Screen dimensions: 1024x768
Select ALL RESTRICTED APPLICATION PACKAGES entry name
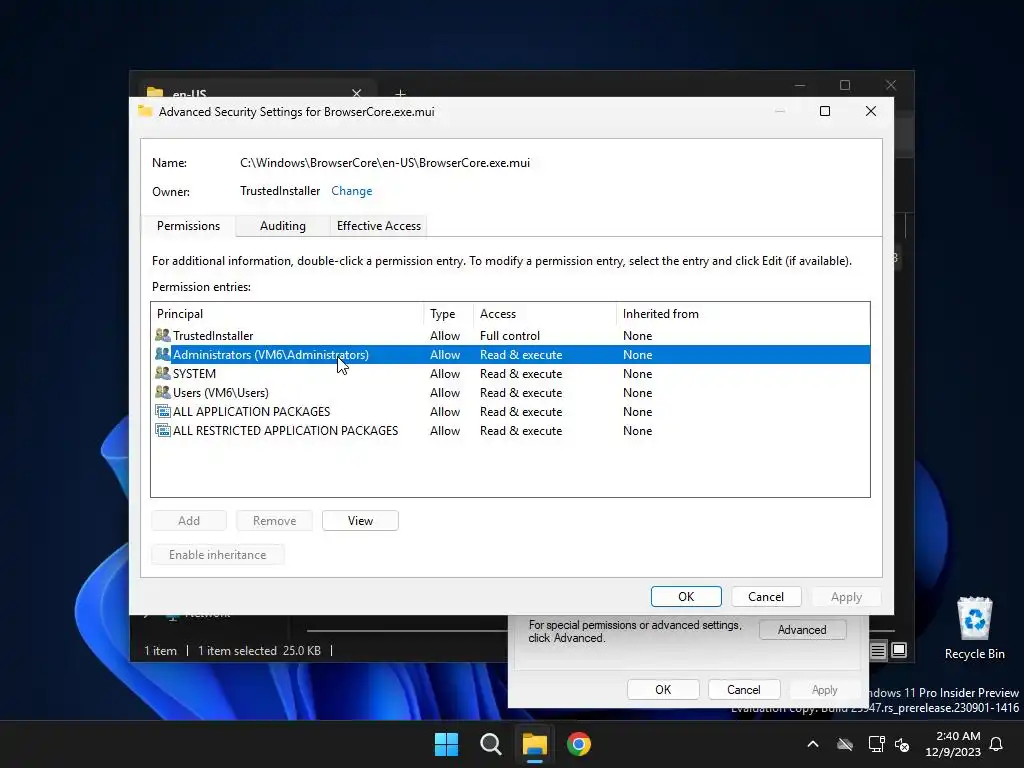pyautogui.click(x=285, y=430)
